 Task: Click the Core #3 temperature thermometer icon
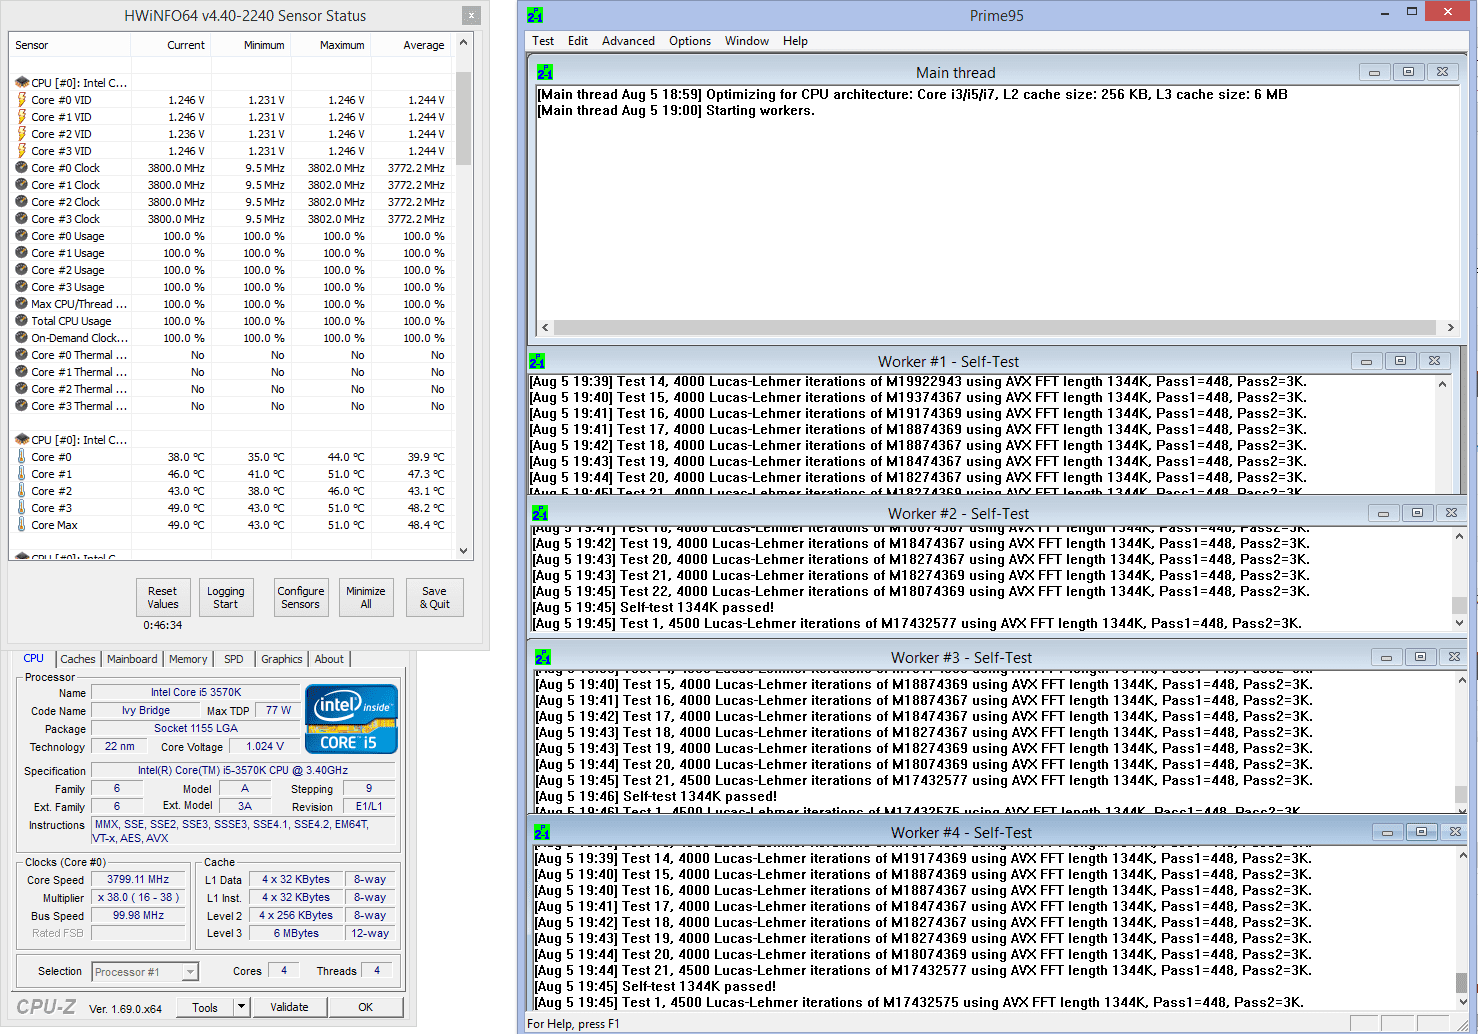(21, 508)
